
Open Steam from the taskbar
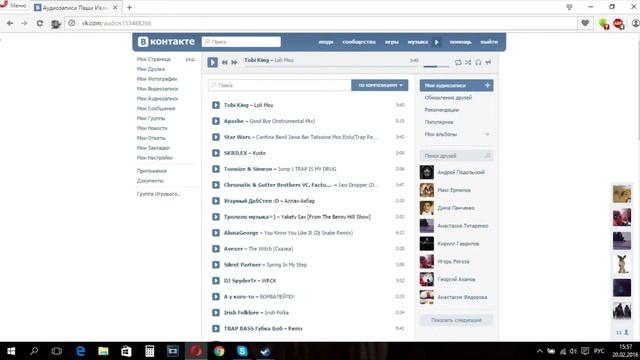tap(265, 351)
